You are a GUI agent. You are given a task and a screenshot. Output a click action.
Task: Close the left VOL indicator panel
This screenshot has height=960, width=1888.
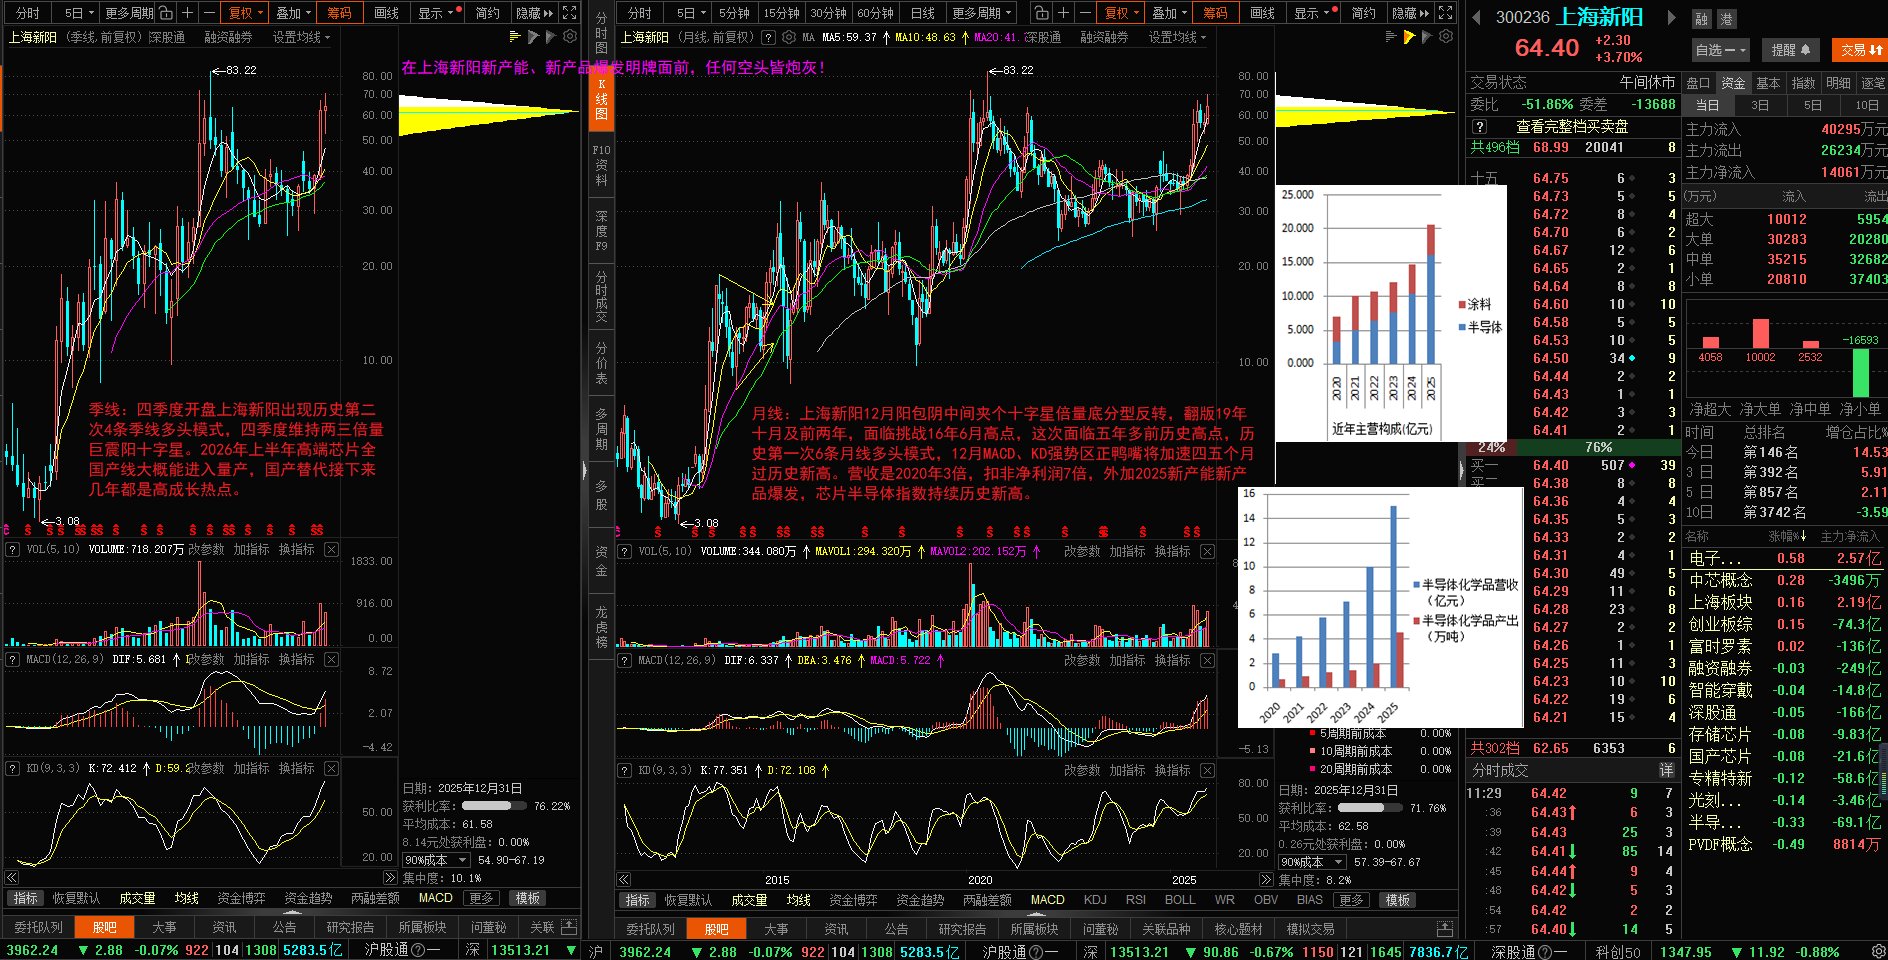[331, 549]
